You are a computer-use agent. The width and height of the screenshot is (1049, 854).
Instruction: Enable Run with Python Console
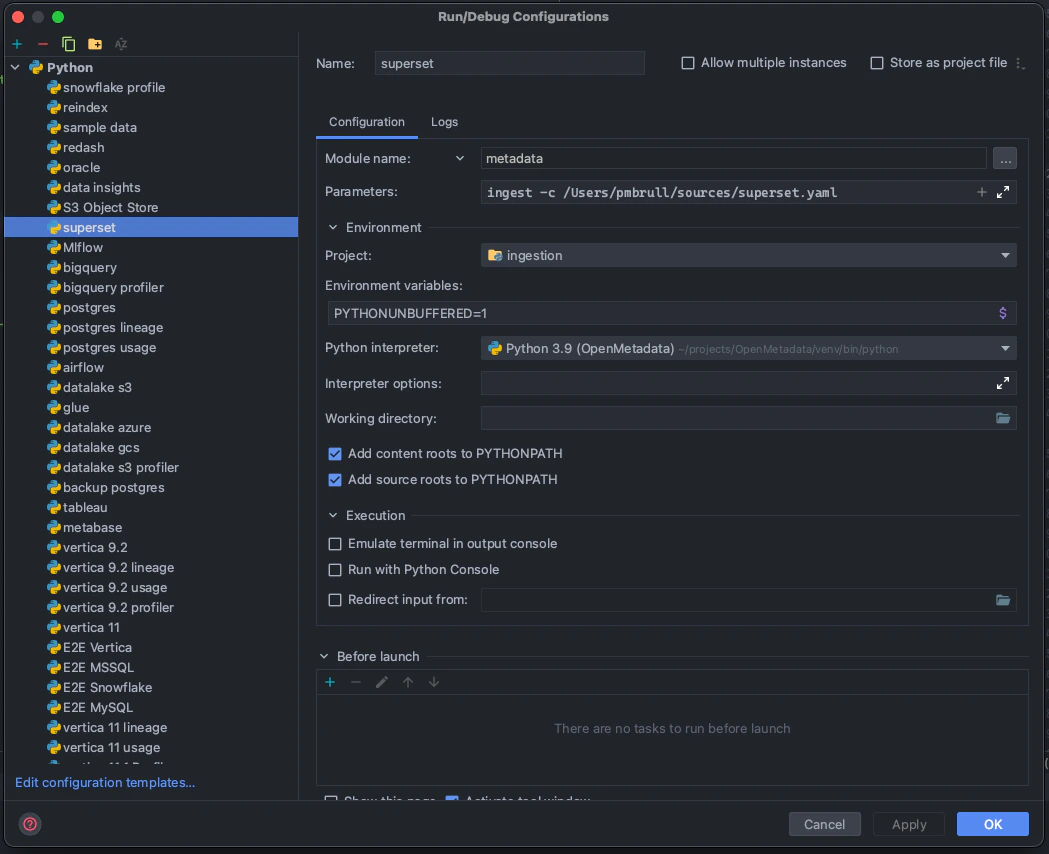point(335,569)
